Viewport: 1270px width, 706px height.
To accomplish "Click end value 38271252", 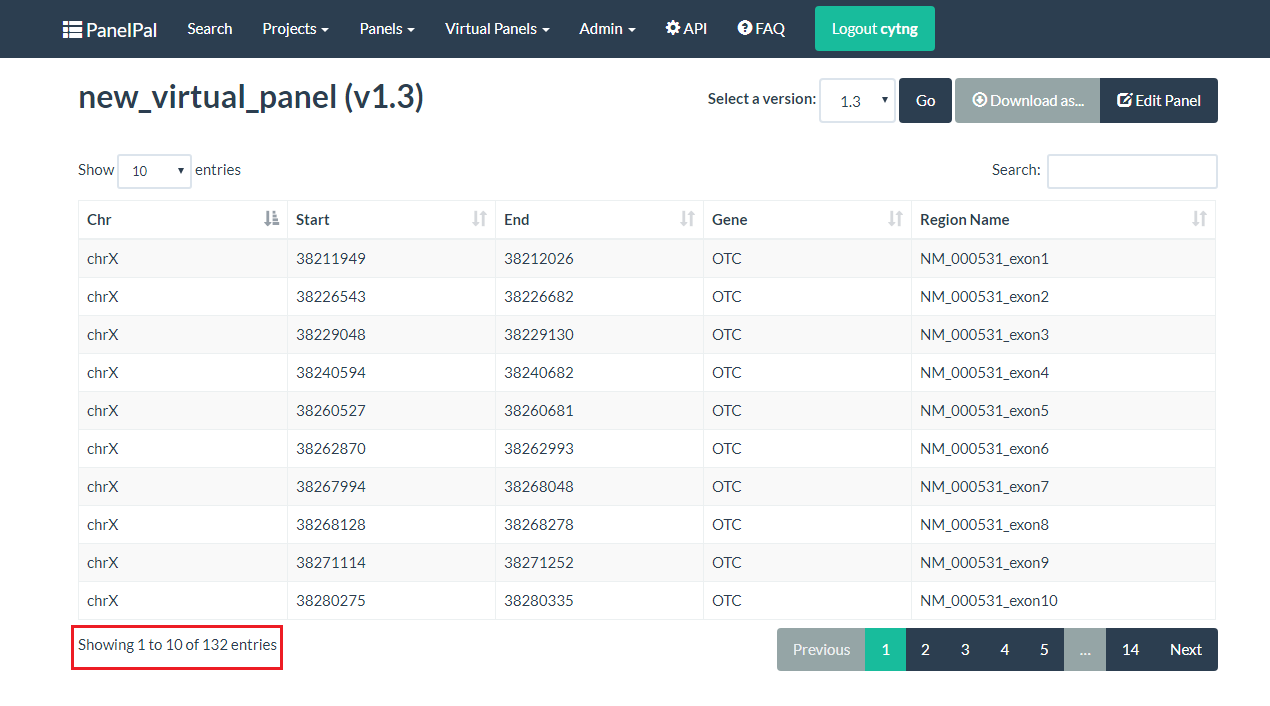I will (x=539, y=563).
